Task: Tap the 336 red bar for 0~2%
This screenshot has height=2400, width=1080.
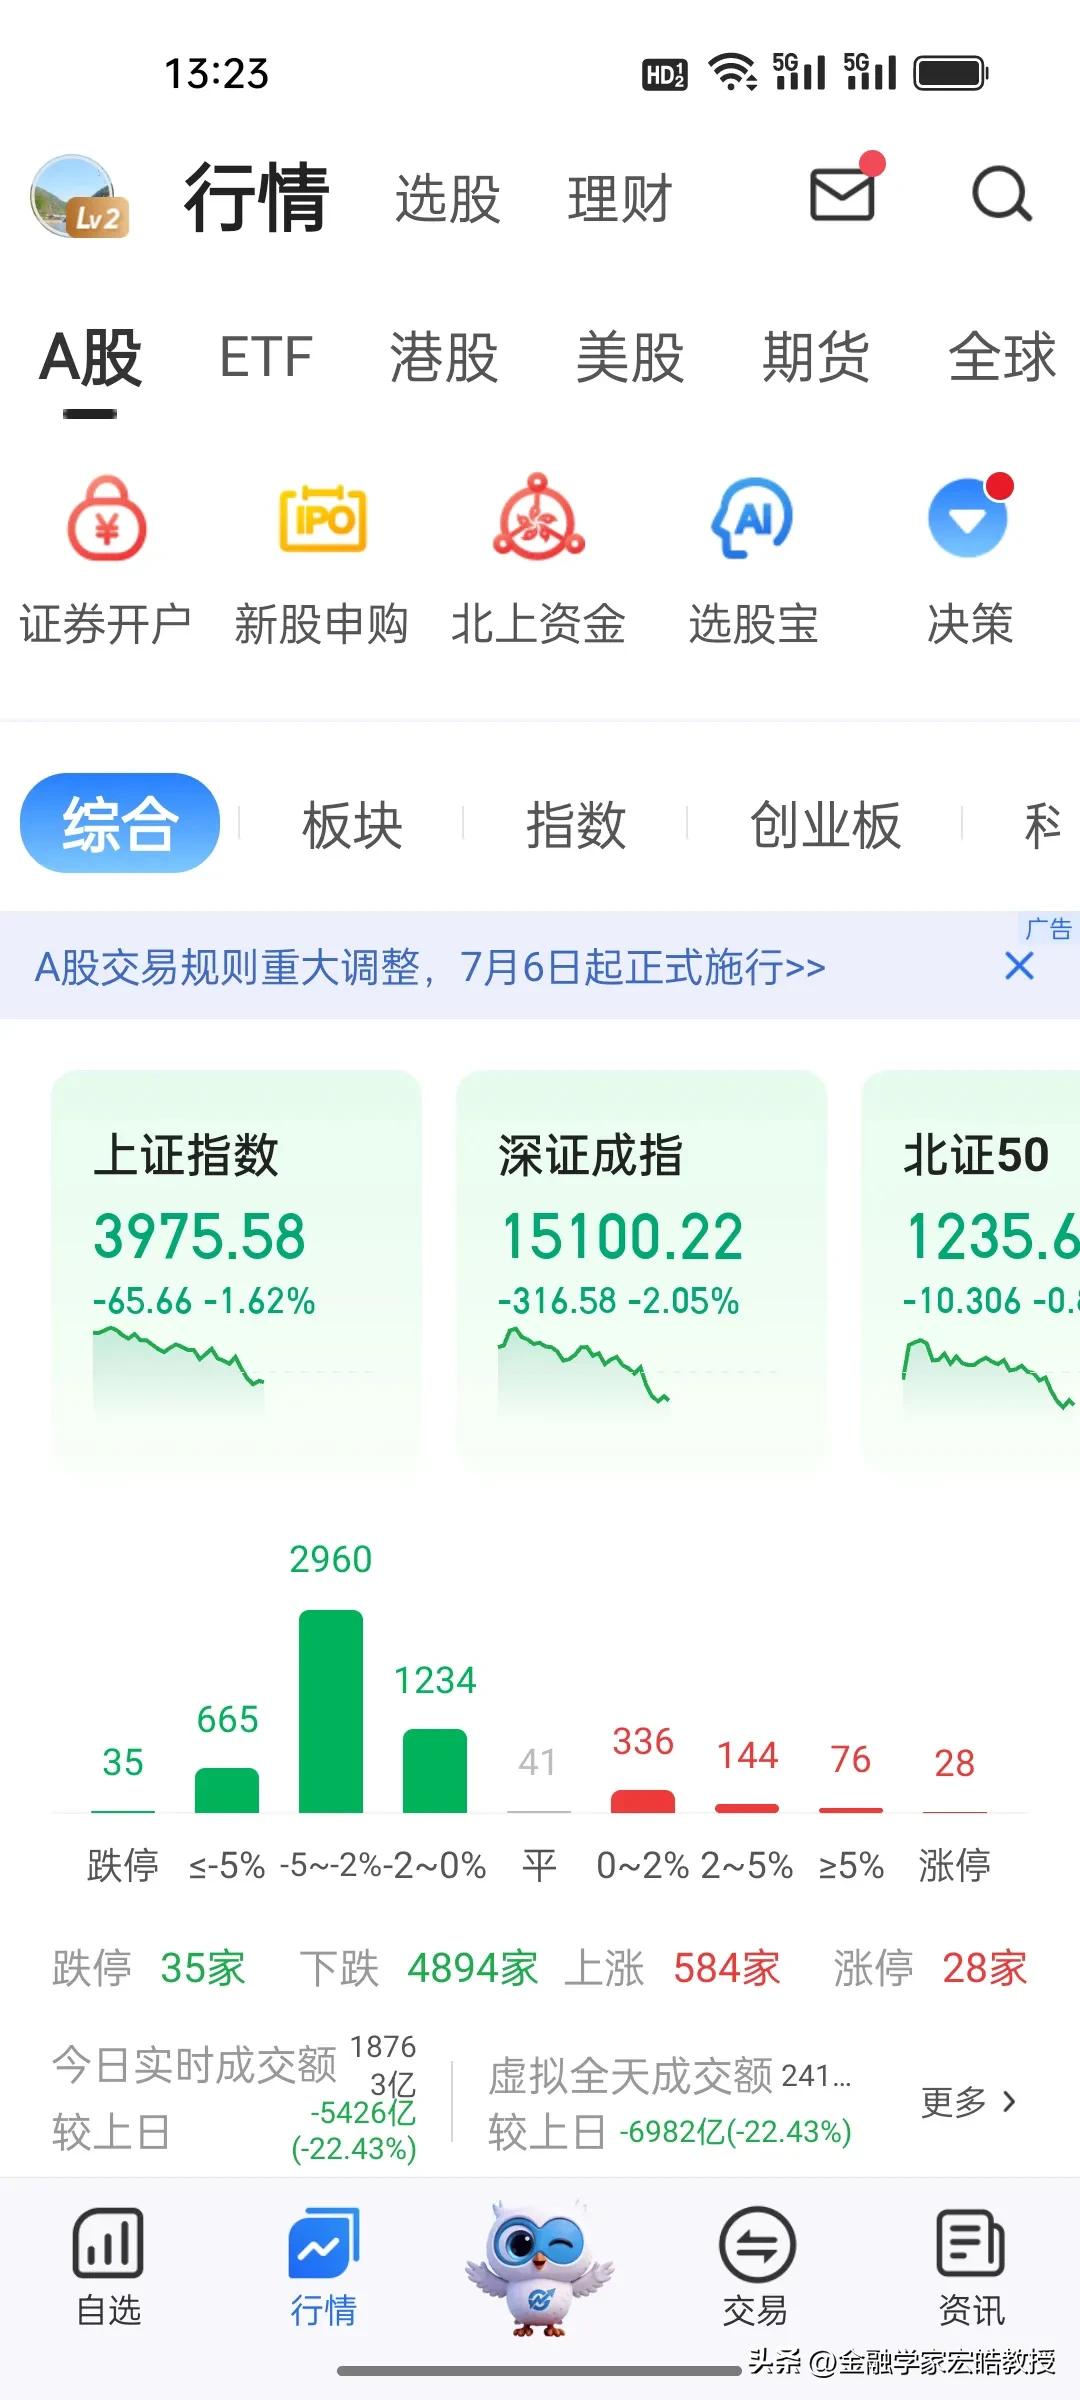Action: coord(643,1800)
